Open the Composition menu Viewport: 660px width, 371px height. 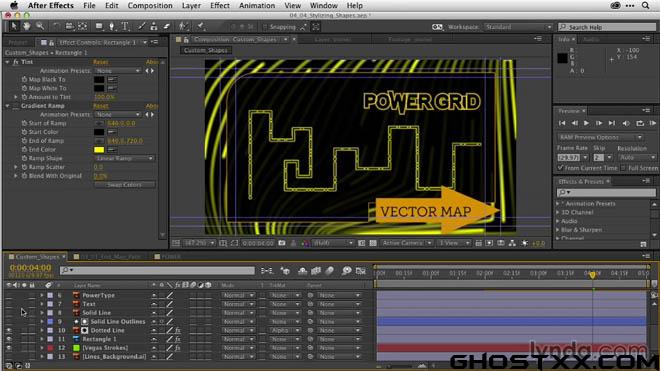pos(150,5)
